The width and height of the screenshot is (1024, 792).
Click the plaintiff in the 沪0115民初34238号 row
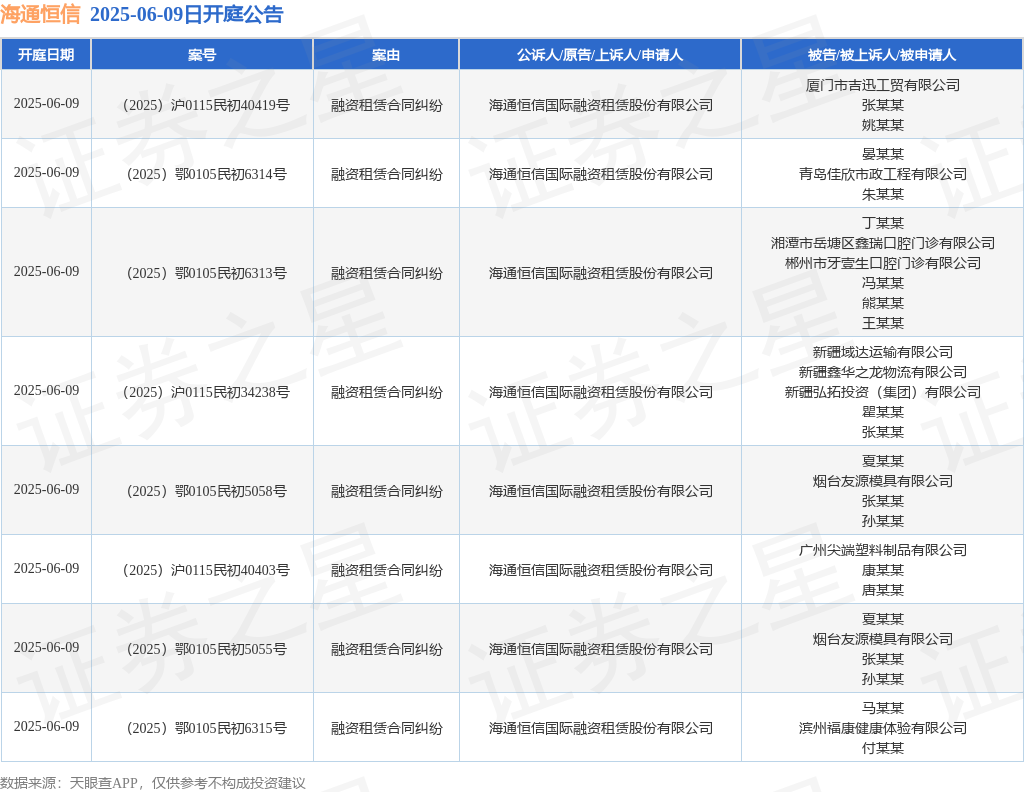tap(601, 392)
